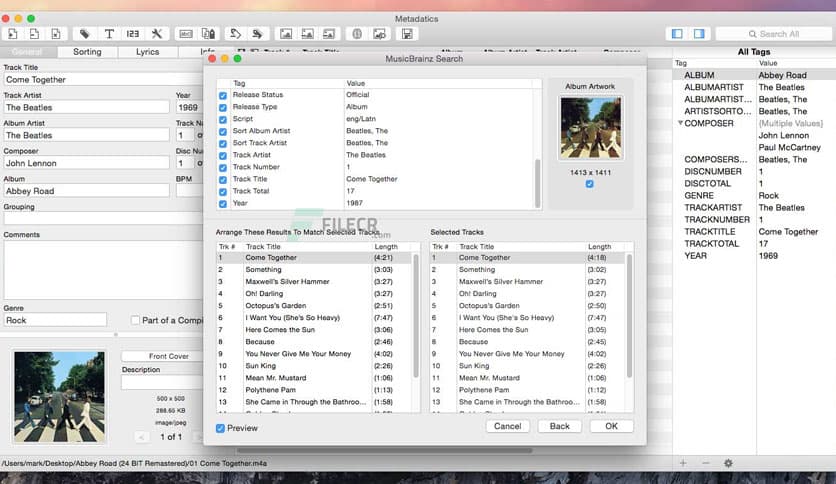
Task: Open the wrench and screwdriver tools icon
Action: pyautogui.click(x=157, y=34)
